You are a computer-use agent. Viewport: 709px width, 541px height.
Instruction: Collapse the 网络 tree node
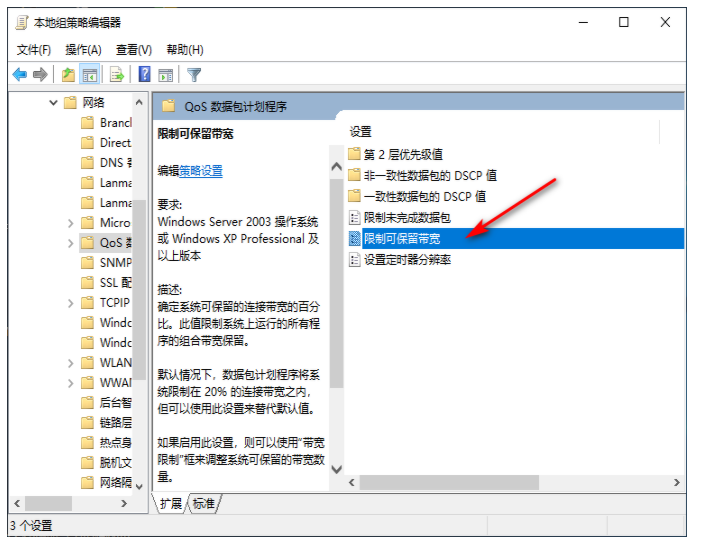[53, 103]
